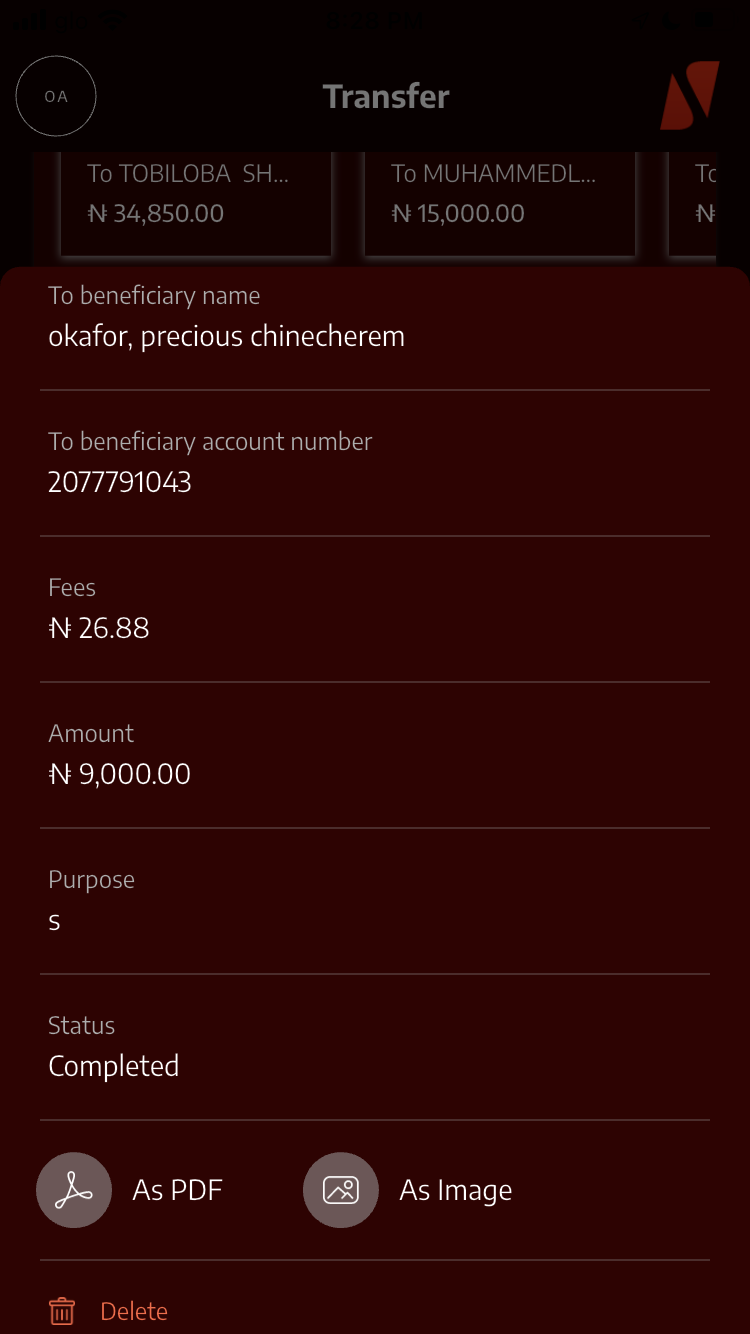The height and width of the screenshot is (1334, 750).
Task: Click the image export icon
Action: (x=341, y=1190)
